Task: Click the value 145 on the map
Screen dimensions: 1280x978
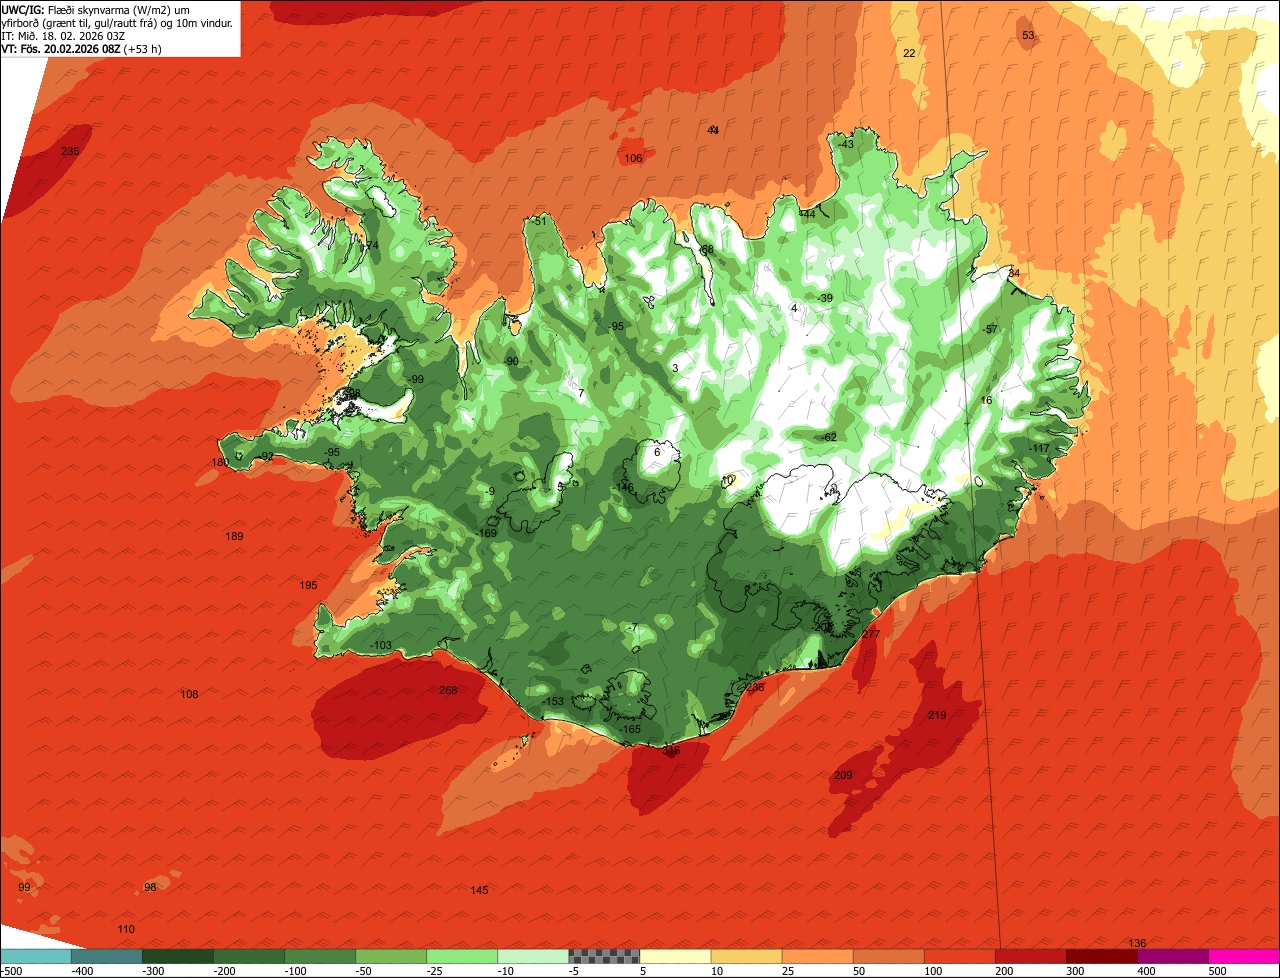Action: (x=479, y=890)
